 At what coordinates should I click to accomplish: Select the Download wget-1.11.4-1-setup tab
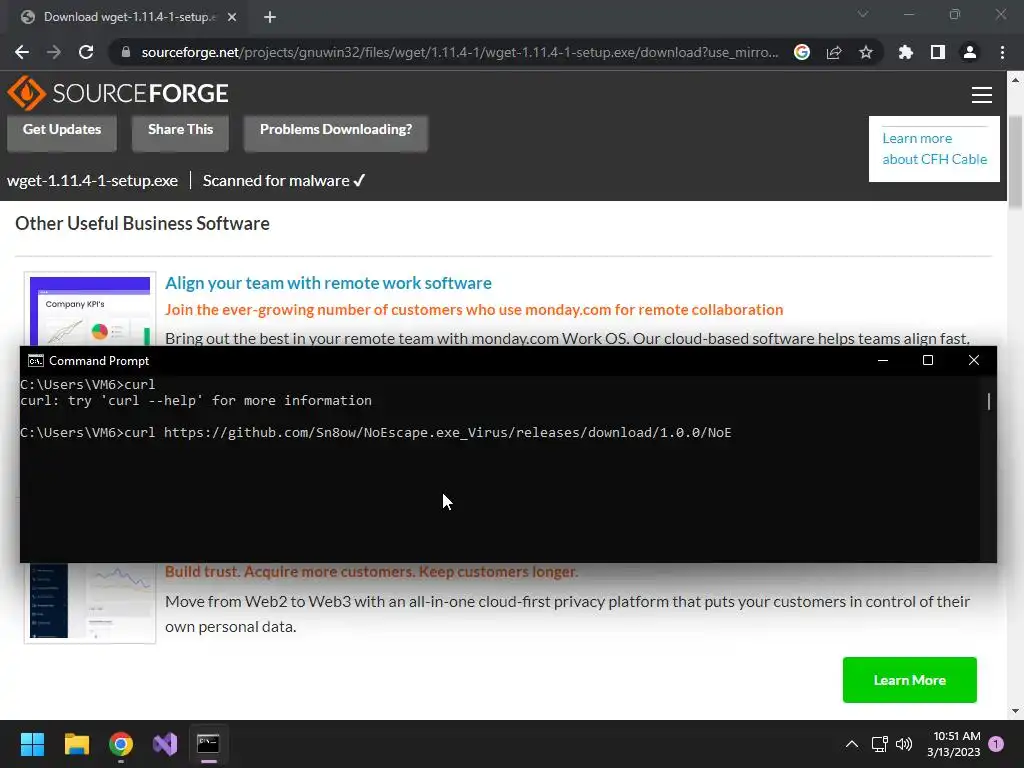click(x=129, y=17)
